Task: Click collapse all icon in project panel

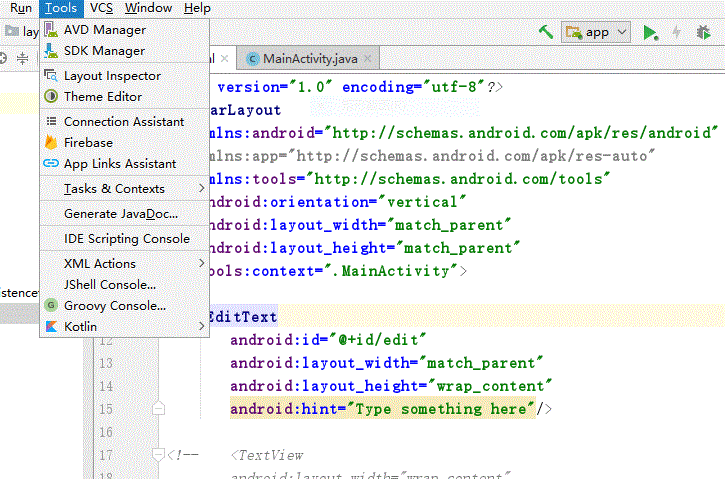Action: 22,58
